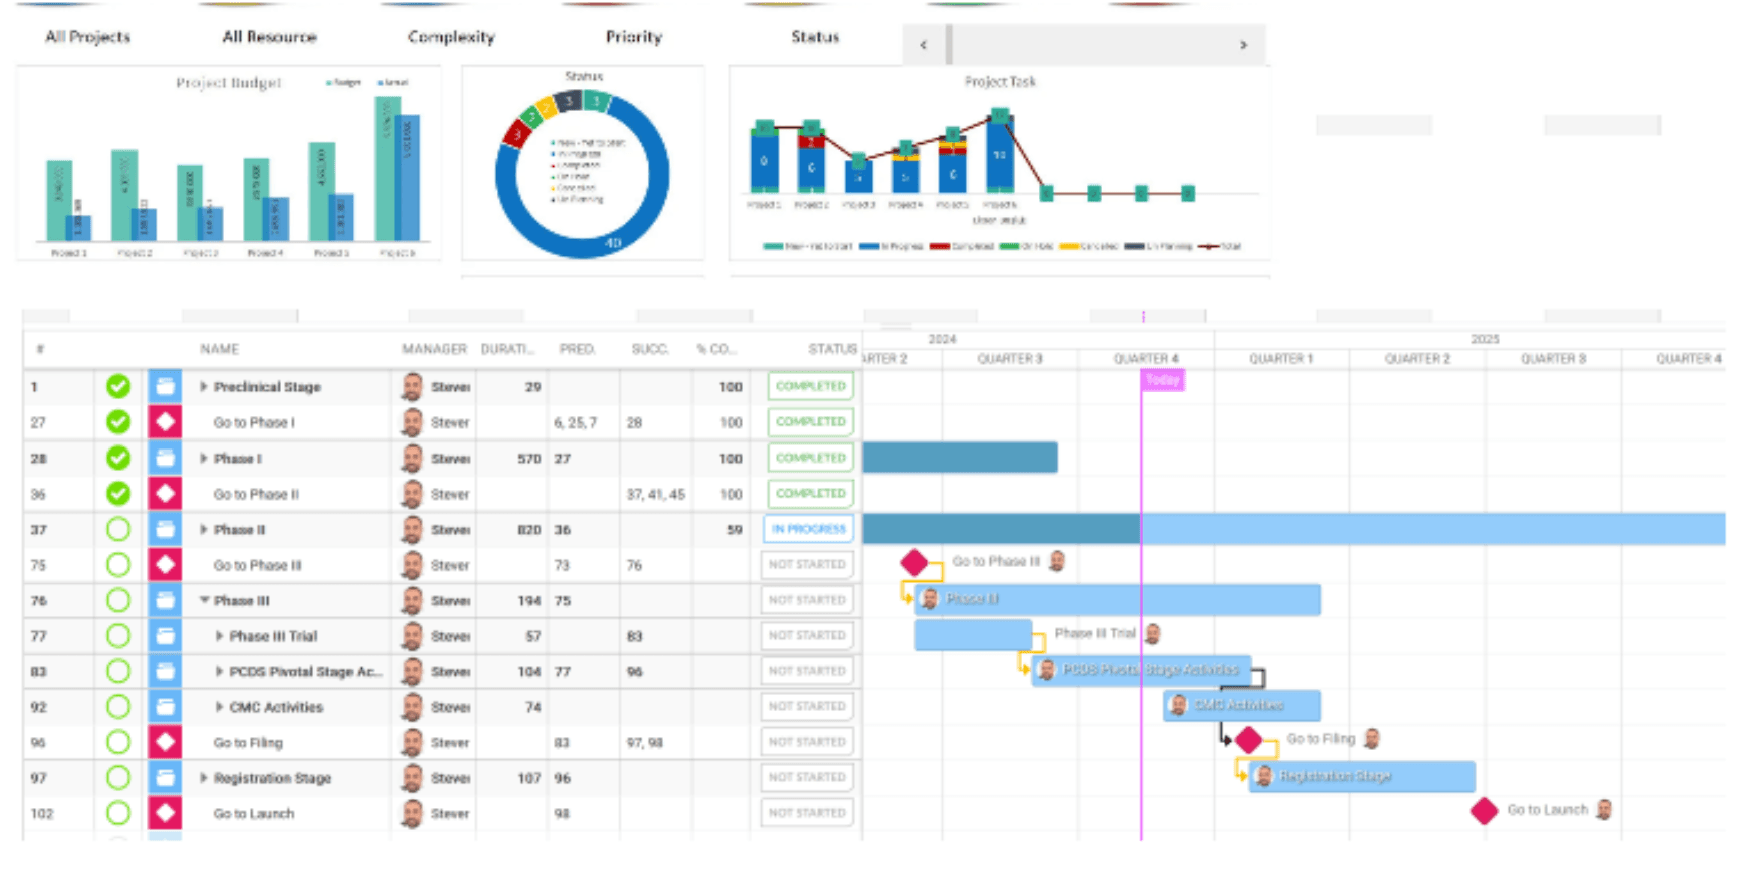The width and height of the screenshot is (1743, 894).
Task: Click the folder icon in Phase III row
Action: click(165, 600)
